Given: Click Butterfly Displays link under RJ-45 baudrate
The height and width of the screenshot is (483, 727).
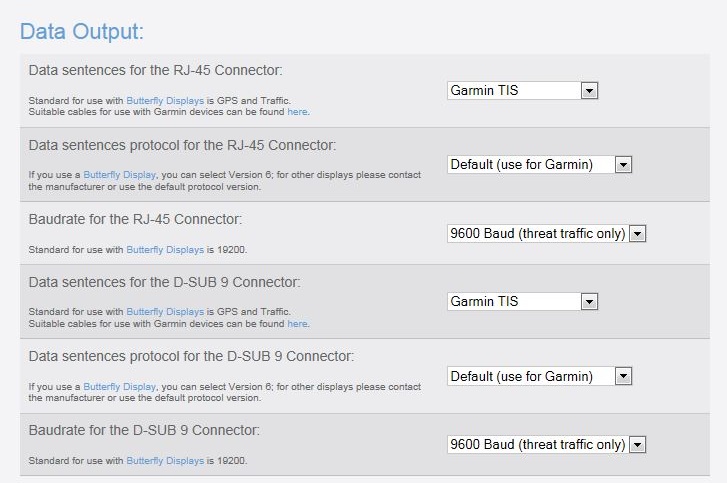Looking at the screenshot, I should click(165, 249).
